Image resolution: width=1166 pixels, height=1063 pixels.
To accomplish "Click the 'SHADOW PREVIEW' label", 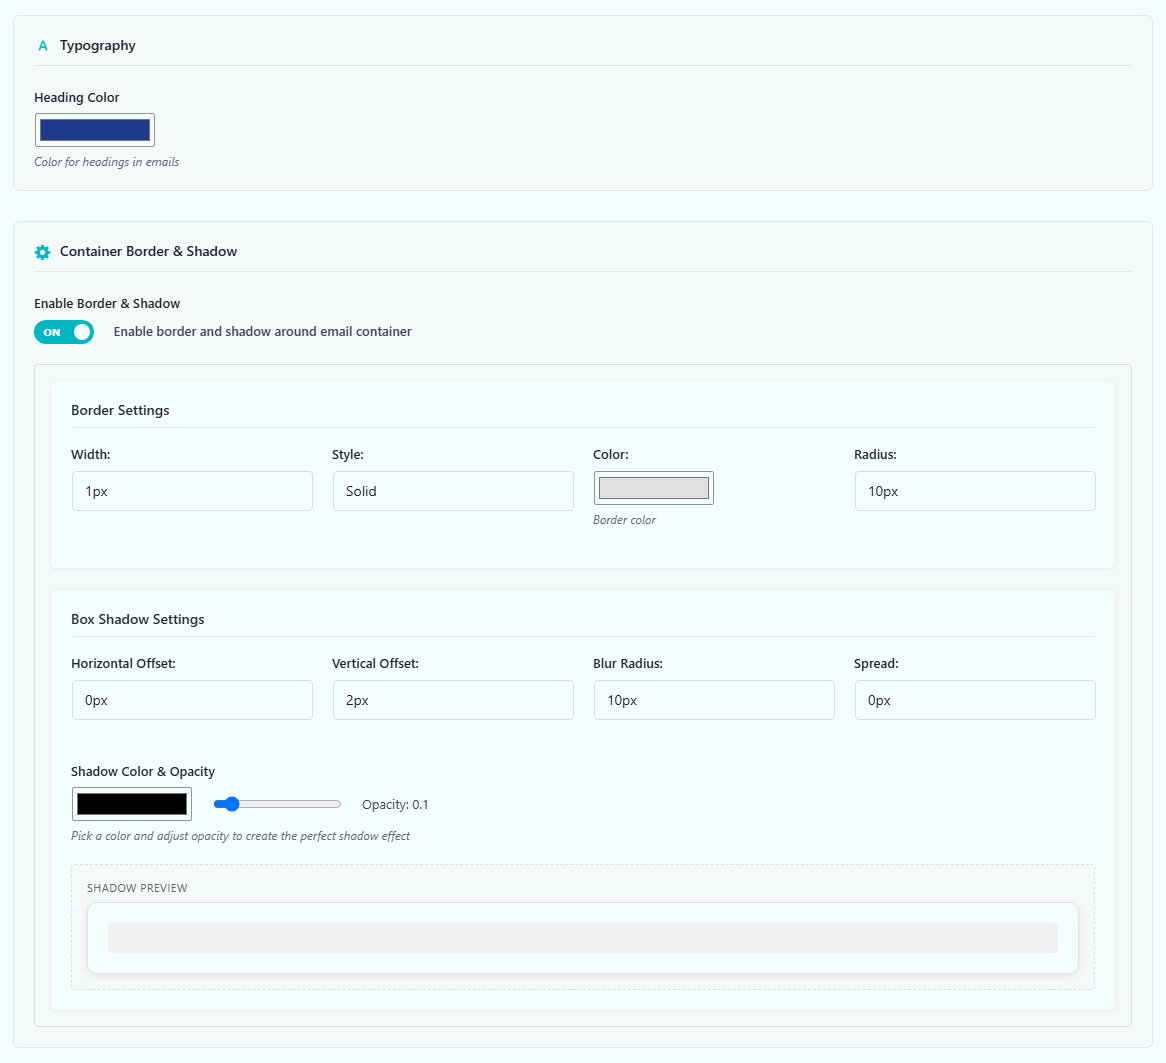I will [x=137, y=888].
